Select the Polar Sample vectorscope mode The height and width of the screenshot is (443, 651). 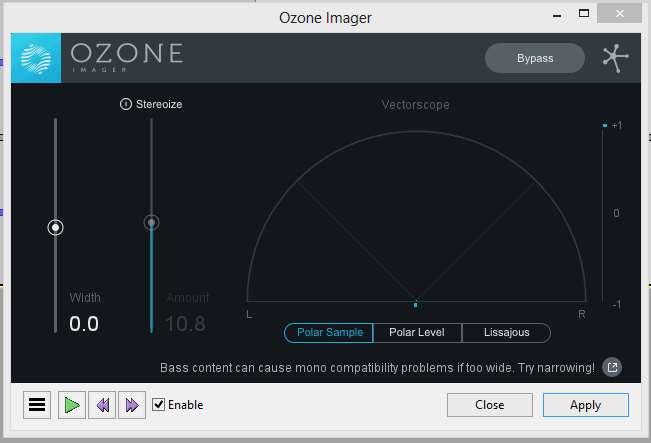(329, 332)
